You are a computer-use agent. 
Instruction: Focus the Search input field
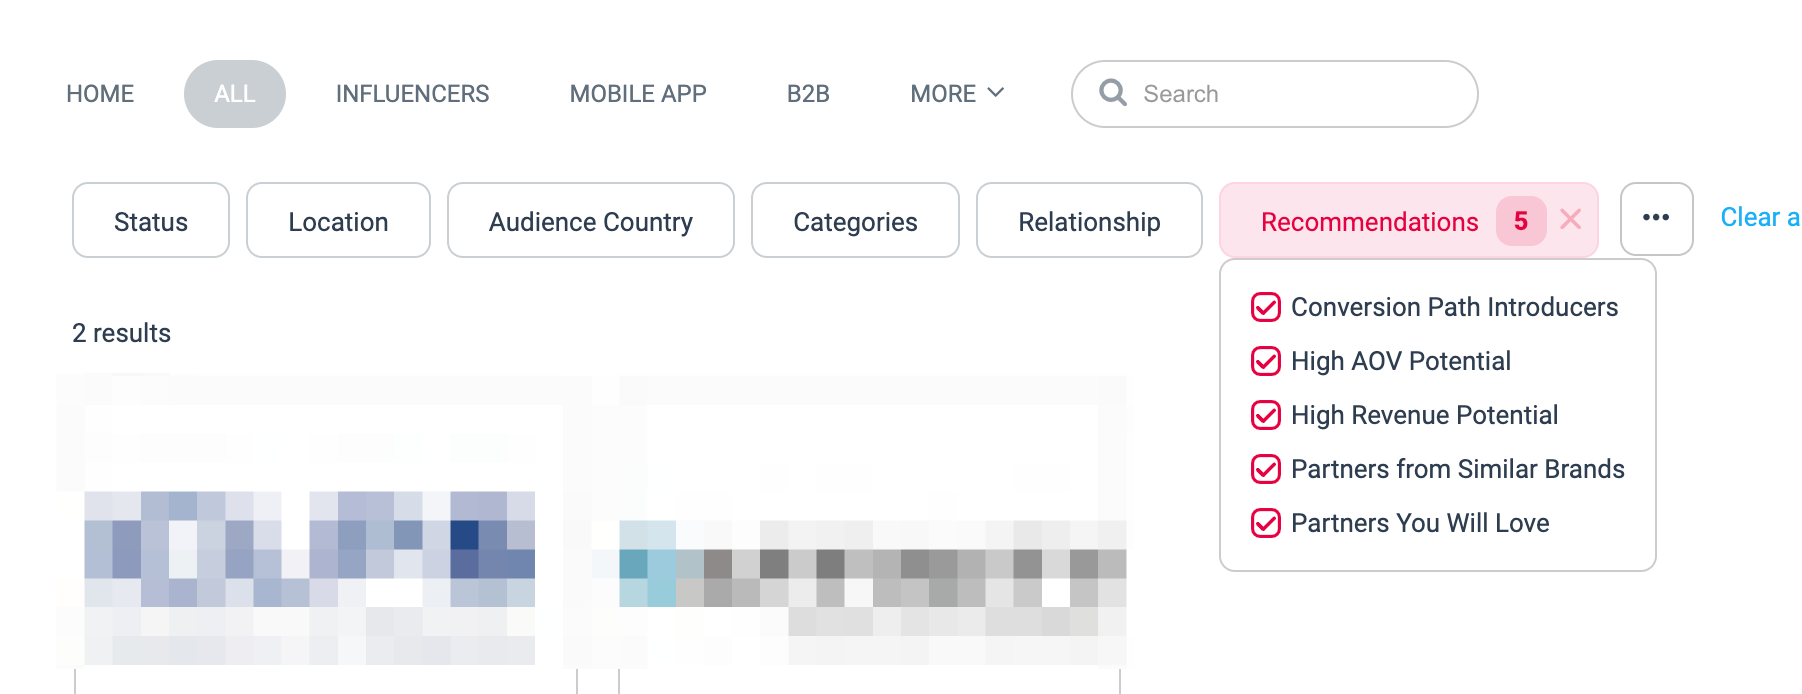[1300, 94]
